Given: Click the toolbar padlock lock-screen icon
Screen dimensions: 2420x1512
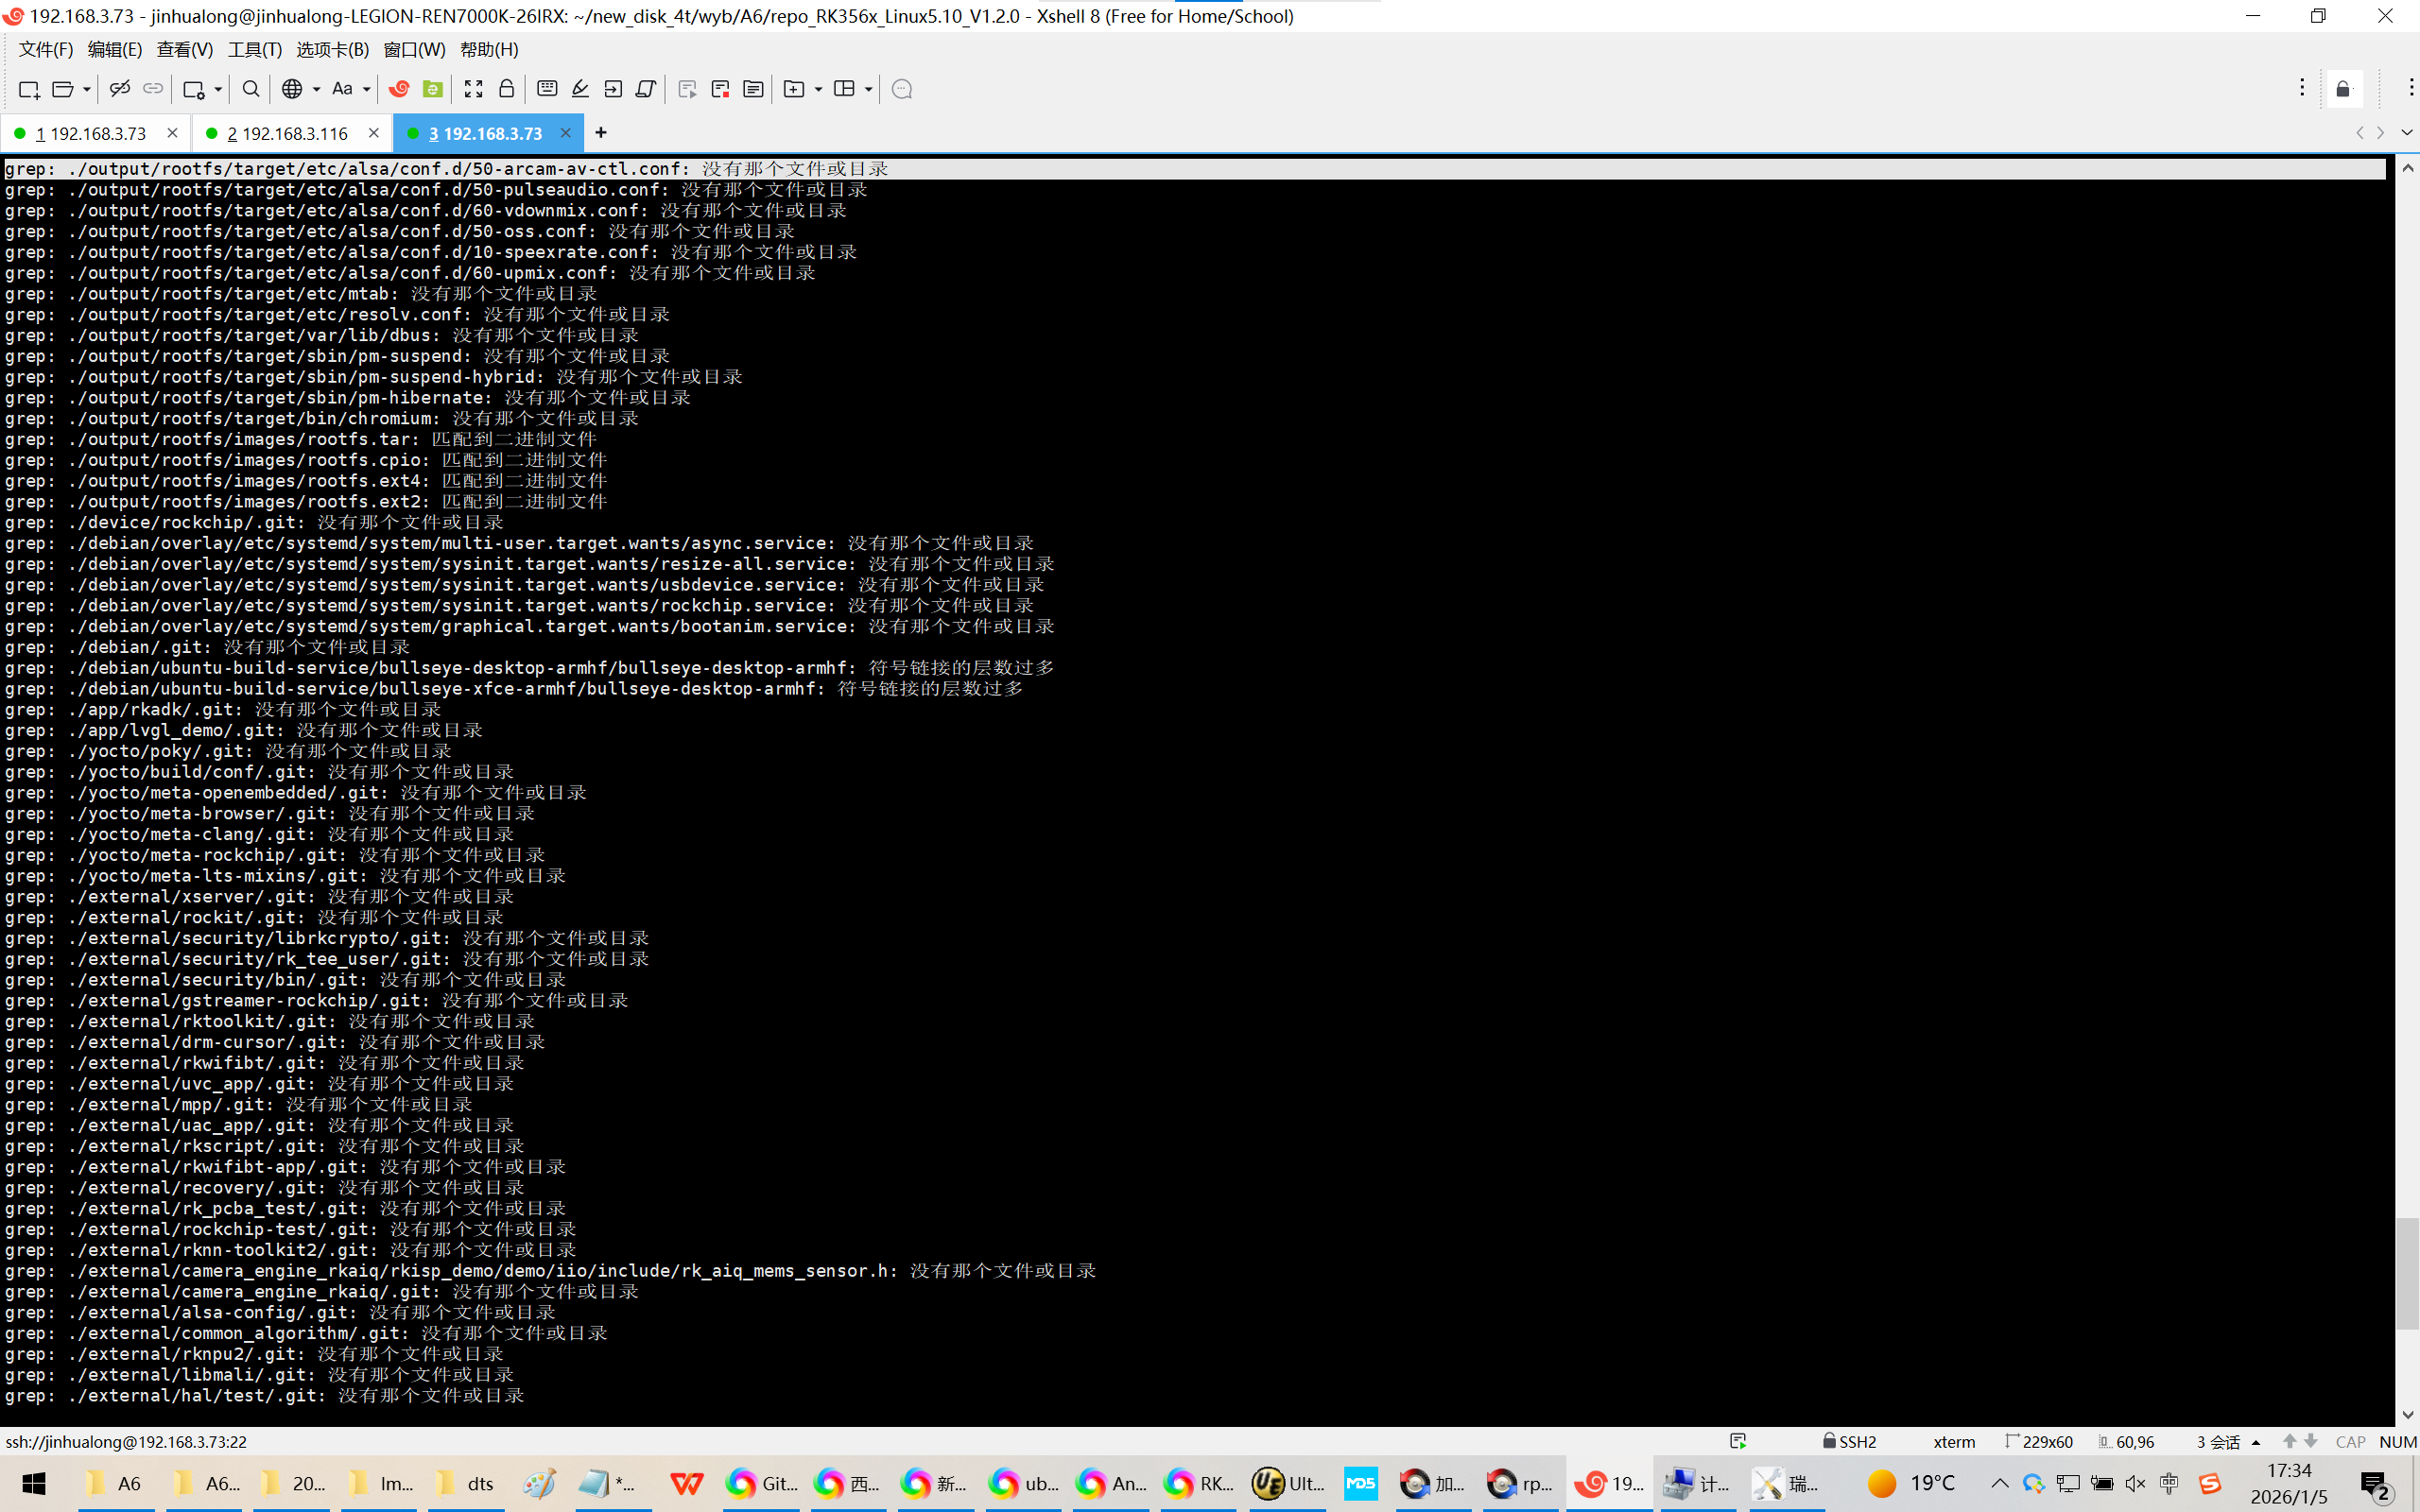Looking at the screenshot, I should [x=506, y=89].
